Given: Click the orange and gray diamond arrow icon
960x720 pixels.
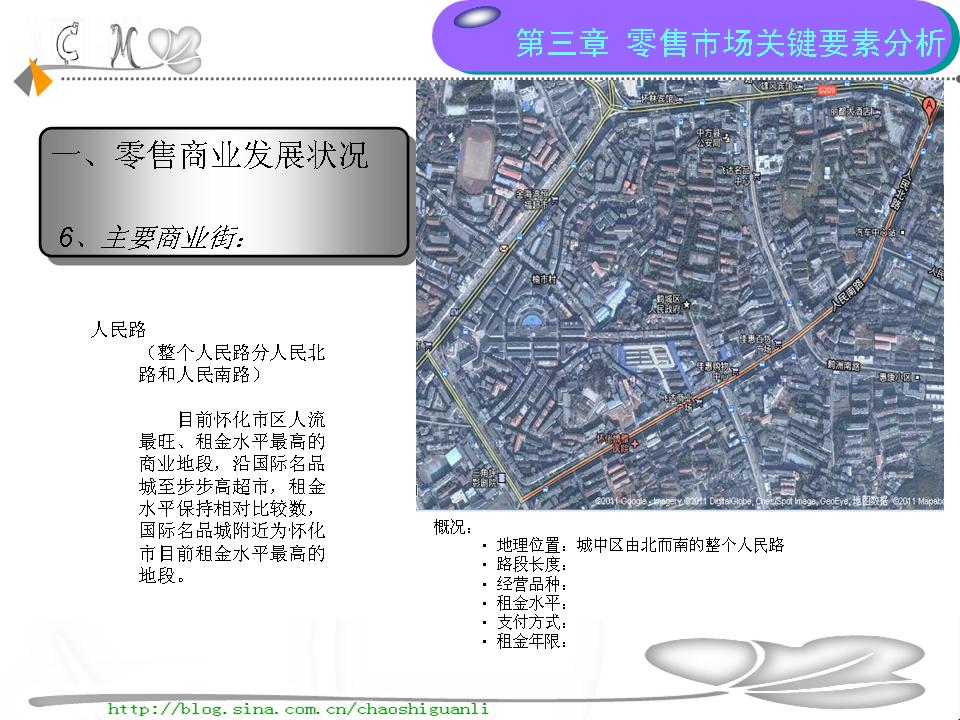Looking at the screenshot, I should [x=37, y=79].
